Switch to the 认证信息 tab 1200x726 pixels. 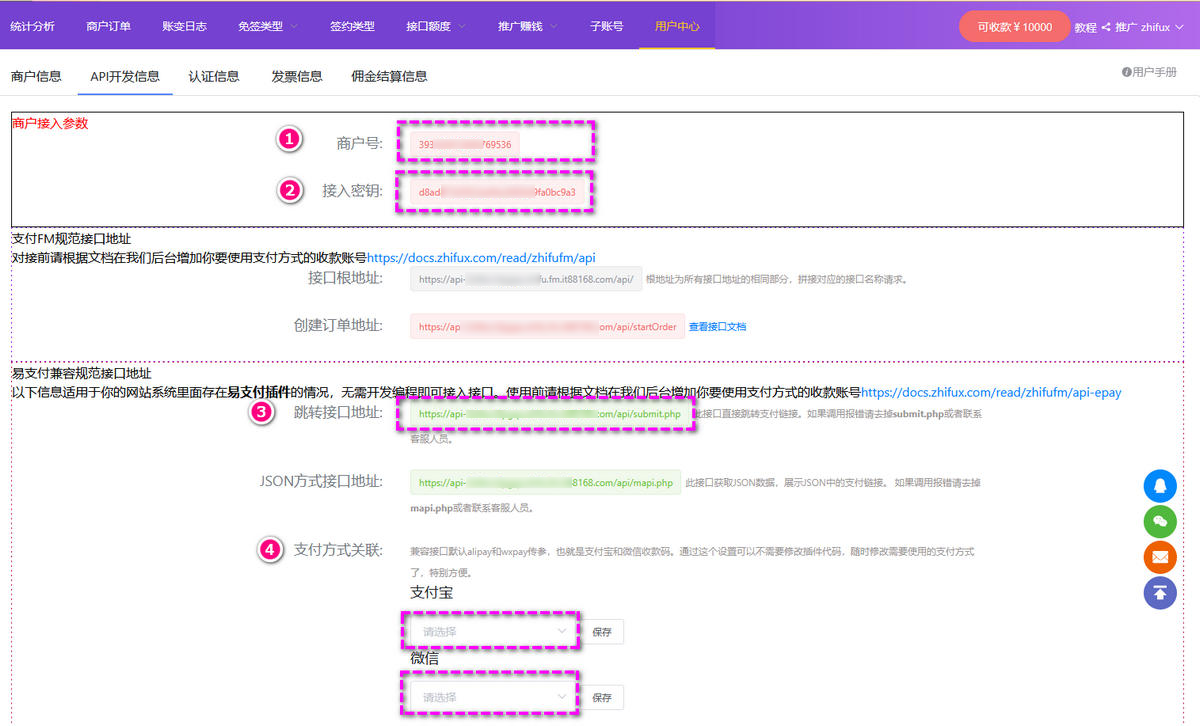click(214, 76)
